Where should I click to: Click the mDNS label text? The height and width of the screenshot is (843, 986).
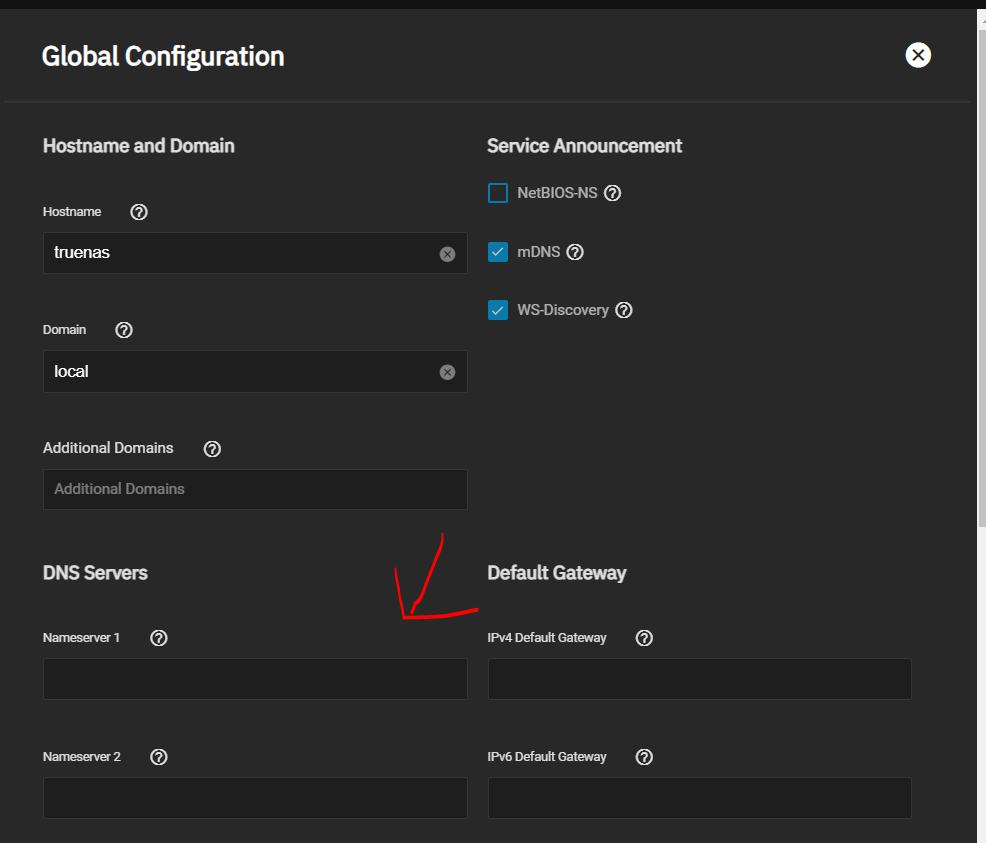(x=538, y=252)
